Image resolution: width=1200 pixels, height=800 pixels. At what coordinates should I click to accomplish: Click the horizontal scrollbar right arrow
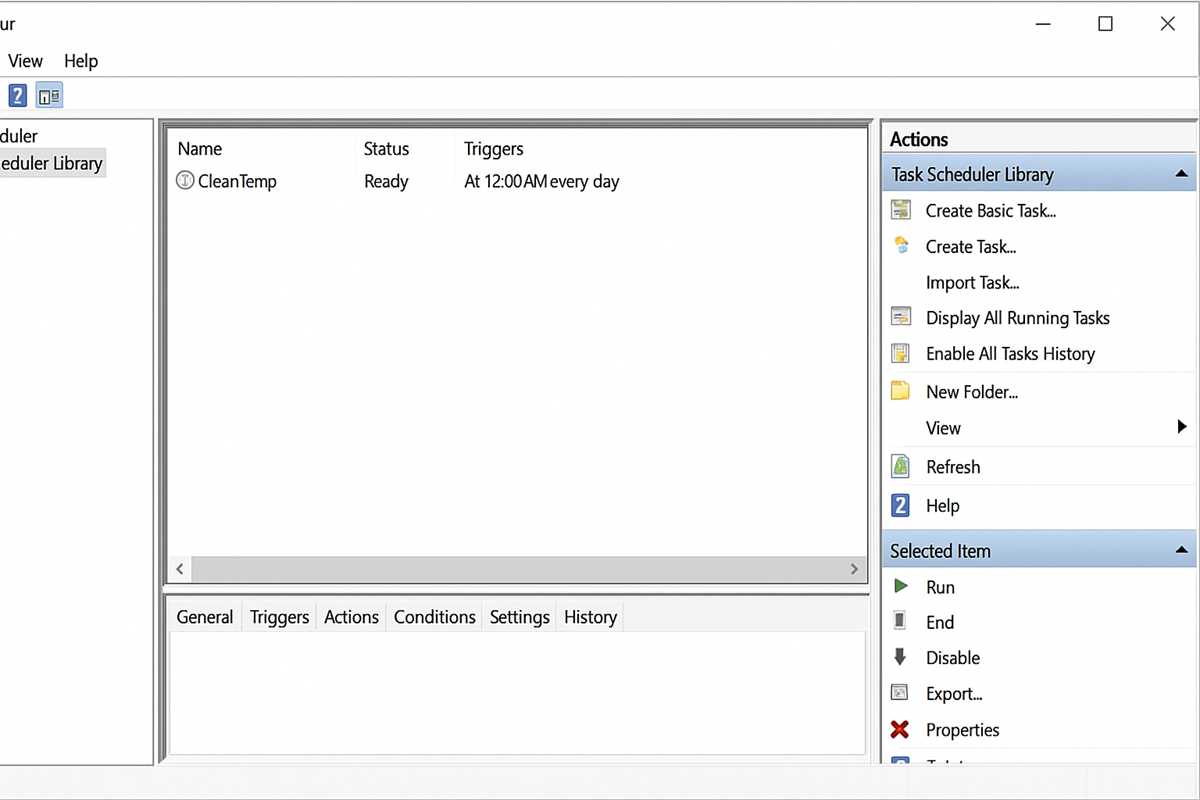click(854, 569)
